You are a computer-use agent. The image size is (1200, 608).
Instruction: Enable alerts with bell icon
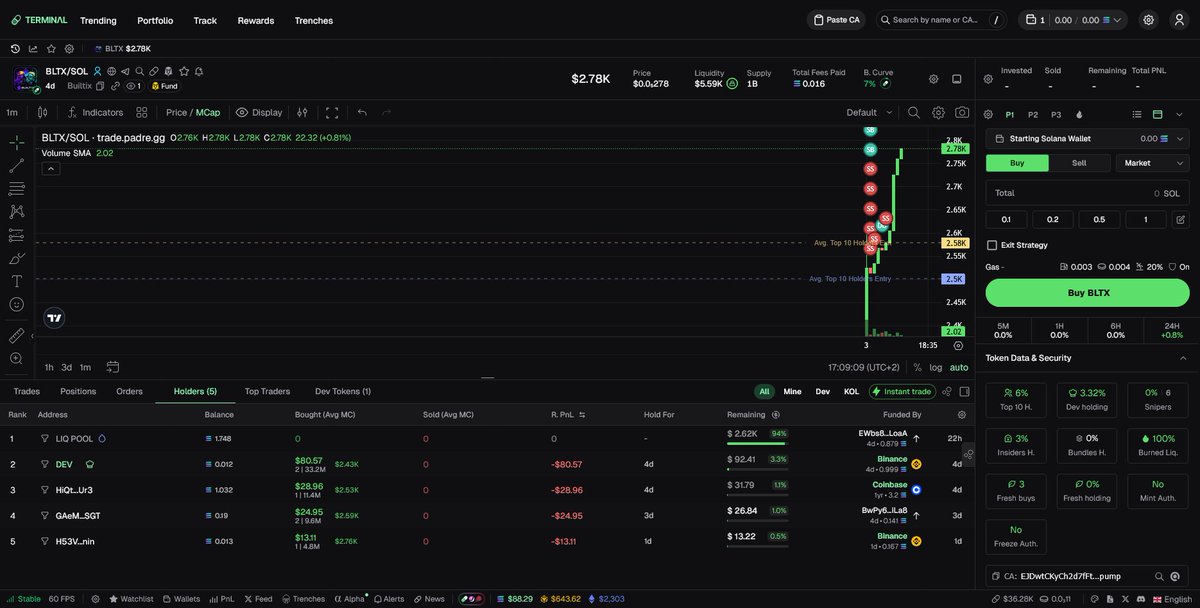199,72
